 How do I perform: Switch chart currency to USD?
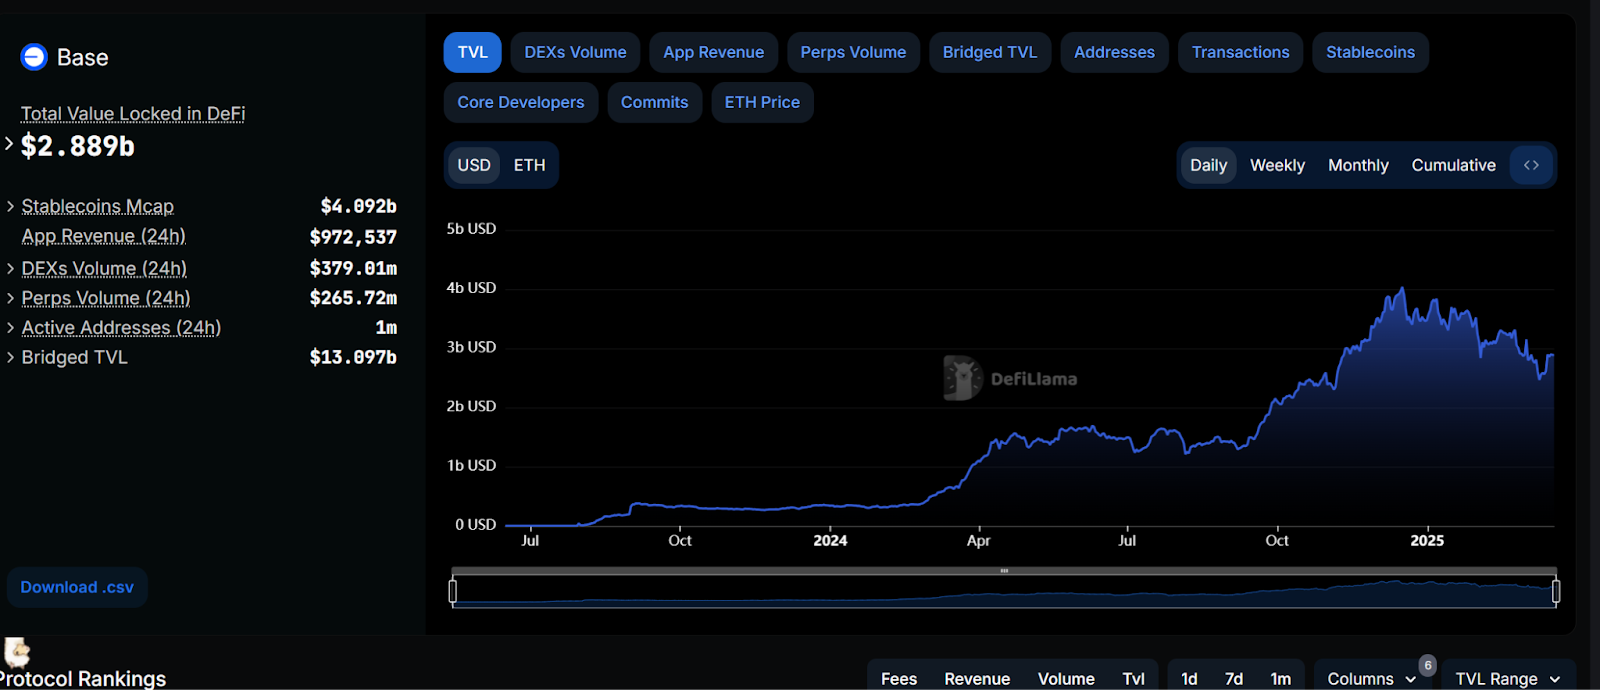[474, 165]
